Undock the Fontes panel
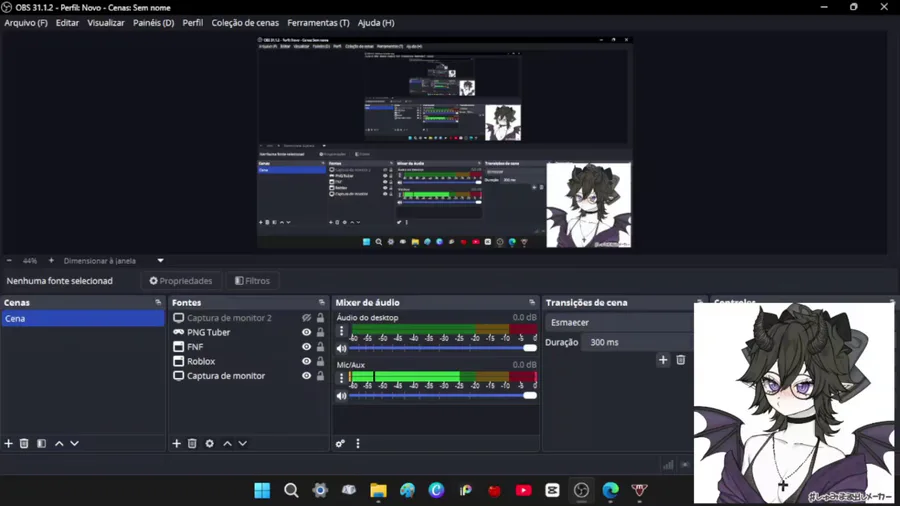This screenshot has height=506, width=900. tap(321, 302)
